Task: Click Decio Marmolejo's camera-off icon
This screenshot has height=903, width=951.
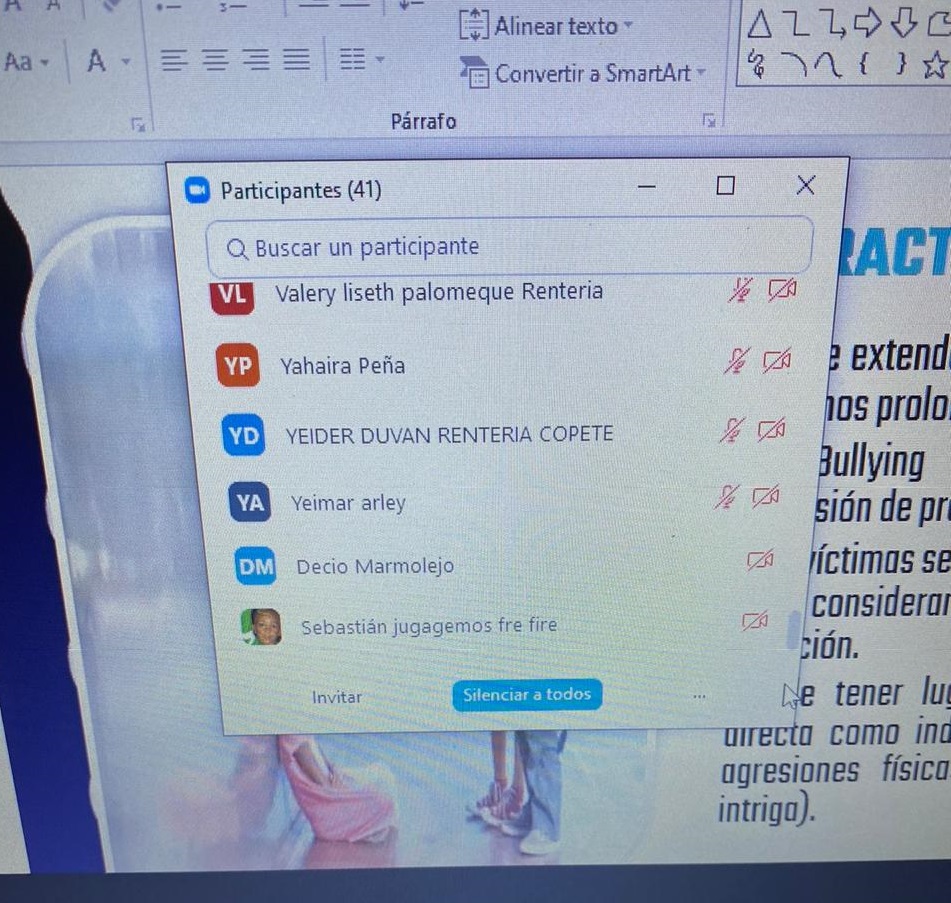Action: coord(763,563)
